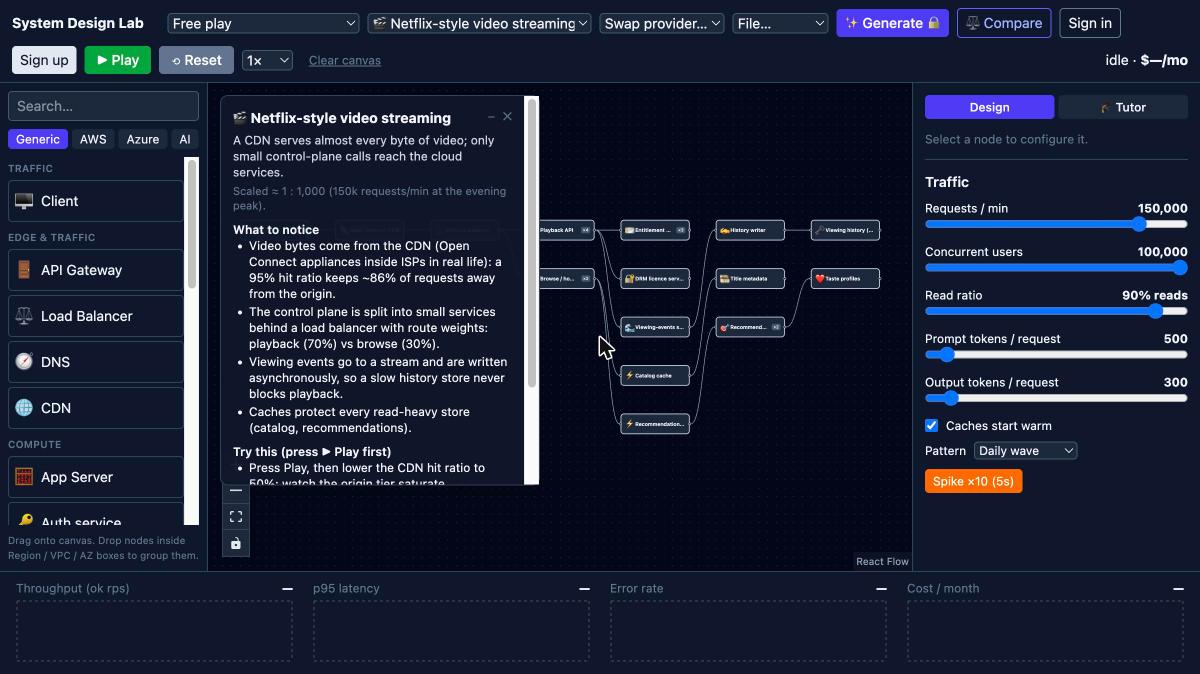The width and height of the screenshot is (1200, 674).
Task: Select the Viewing-events stream node
Action: 655,327
